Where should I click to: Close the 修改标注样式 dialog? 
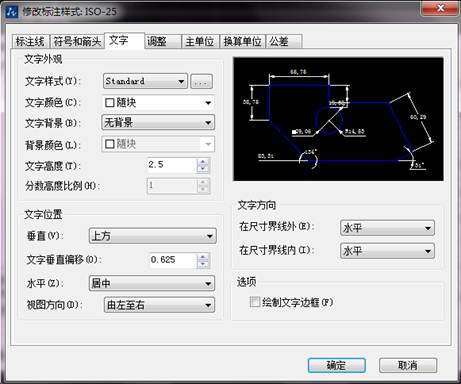point(440,8)
